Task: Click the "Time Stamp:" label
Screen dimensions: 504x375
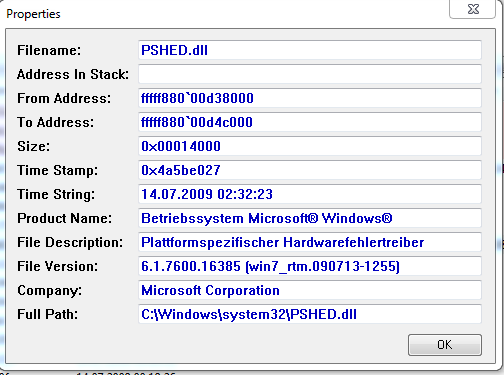Action: 58,170
